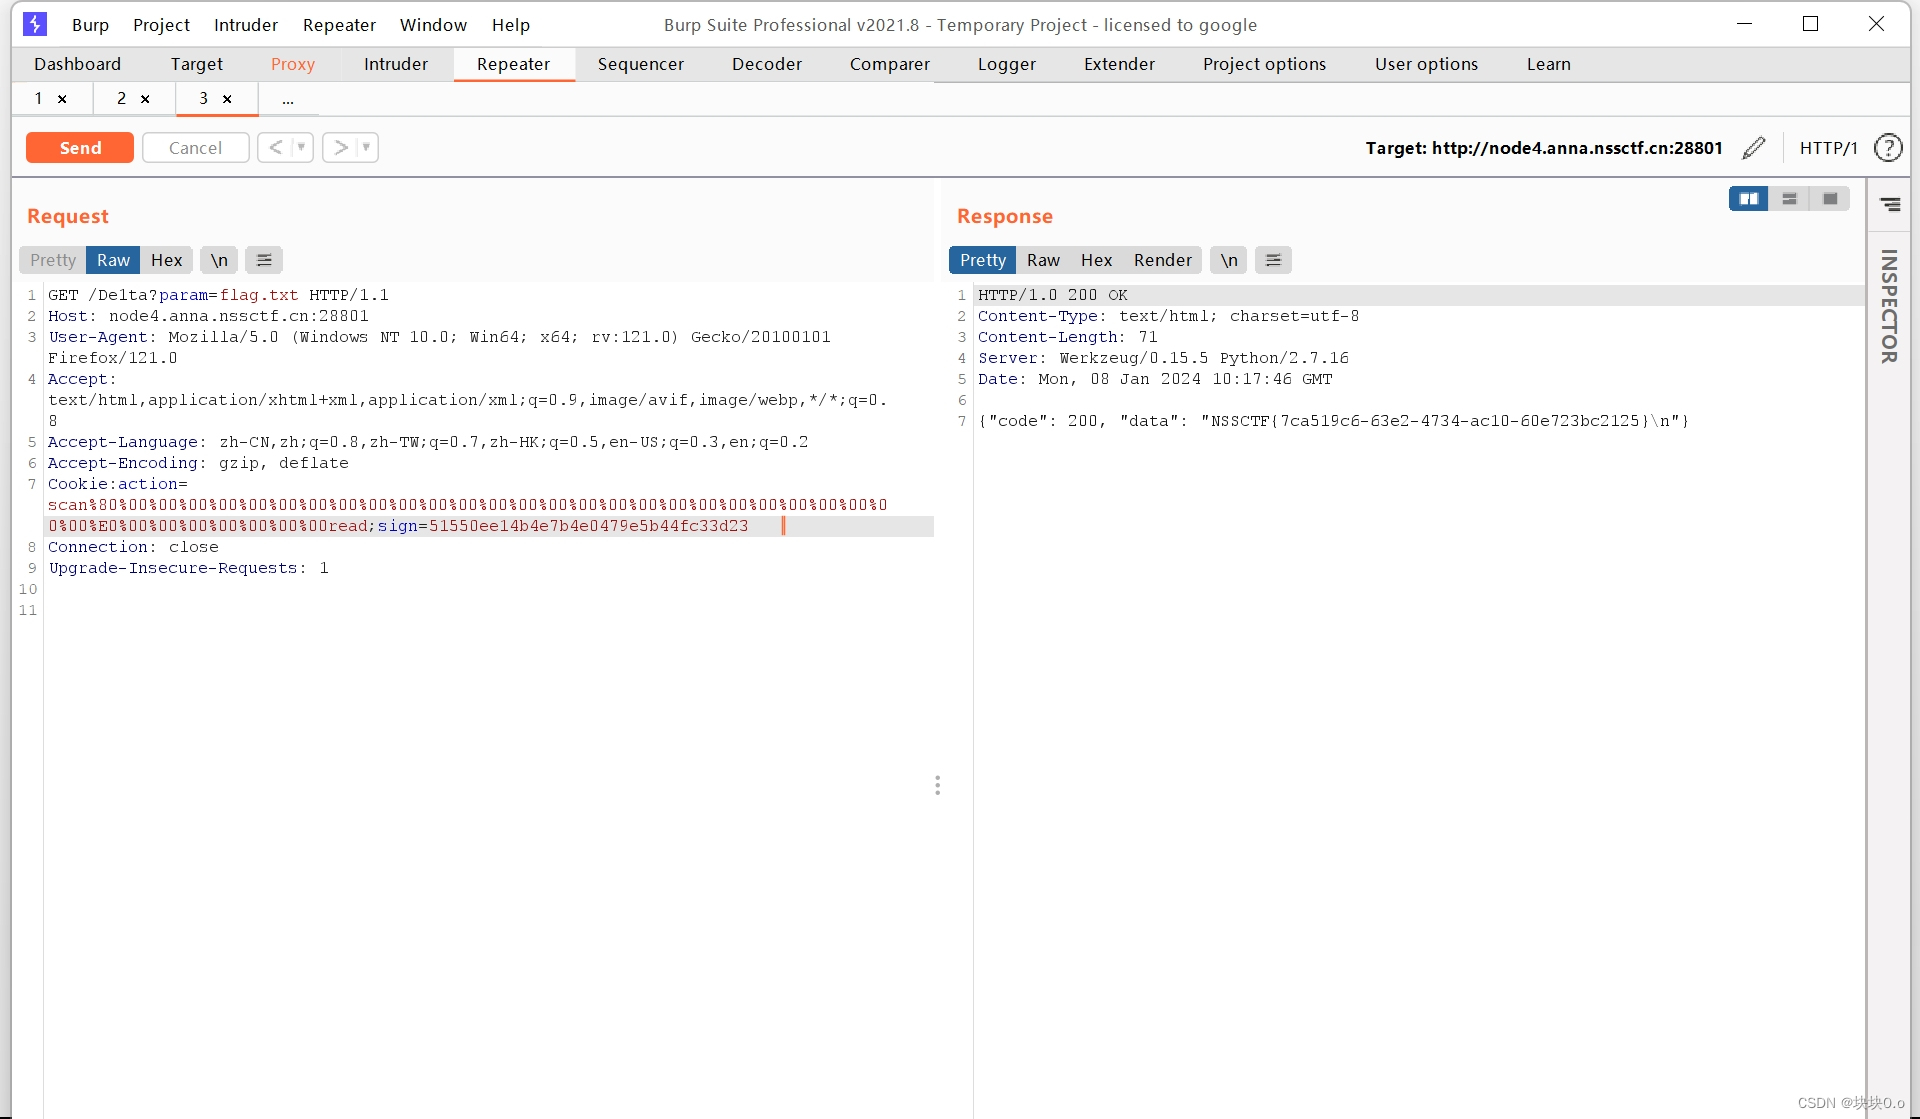Open Repeater help question mark icon

(x=1888, y=148)
